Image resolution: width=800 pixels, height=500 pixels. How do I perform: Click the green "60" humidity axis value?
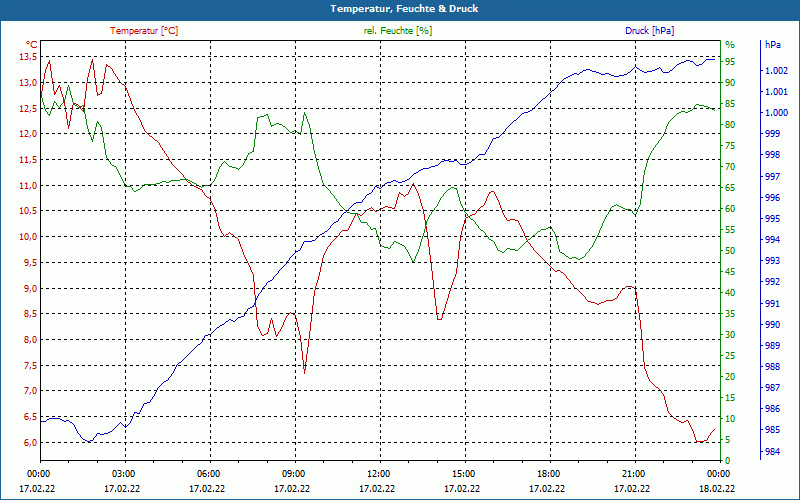(x=730, y=209)
